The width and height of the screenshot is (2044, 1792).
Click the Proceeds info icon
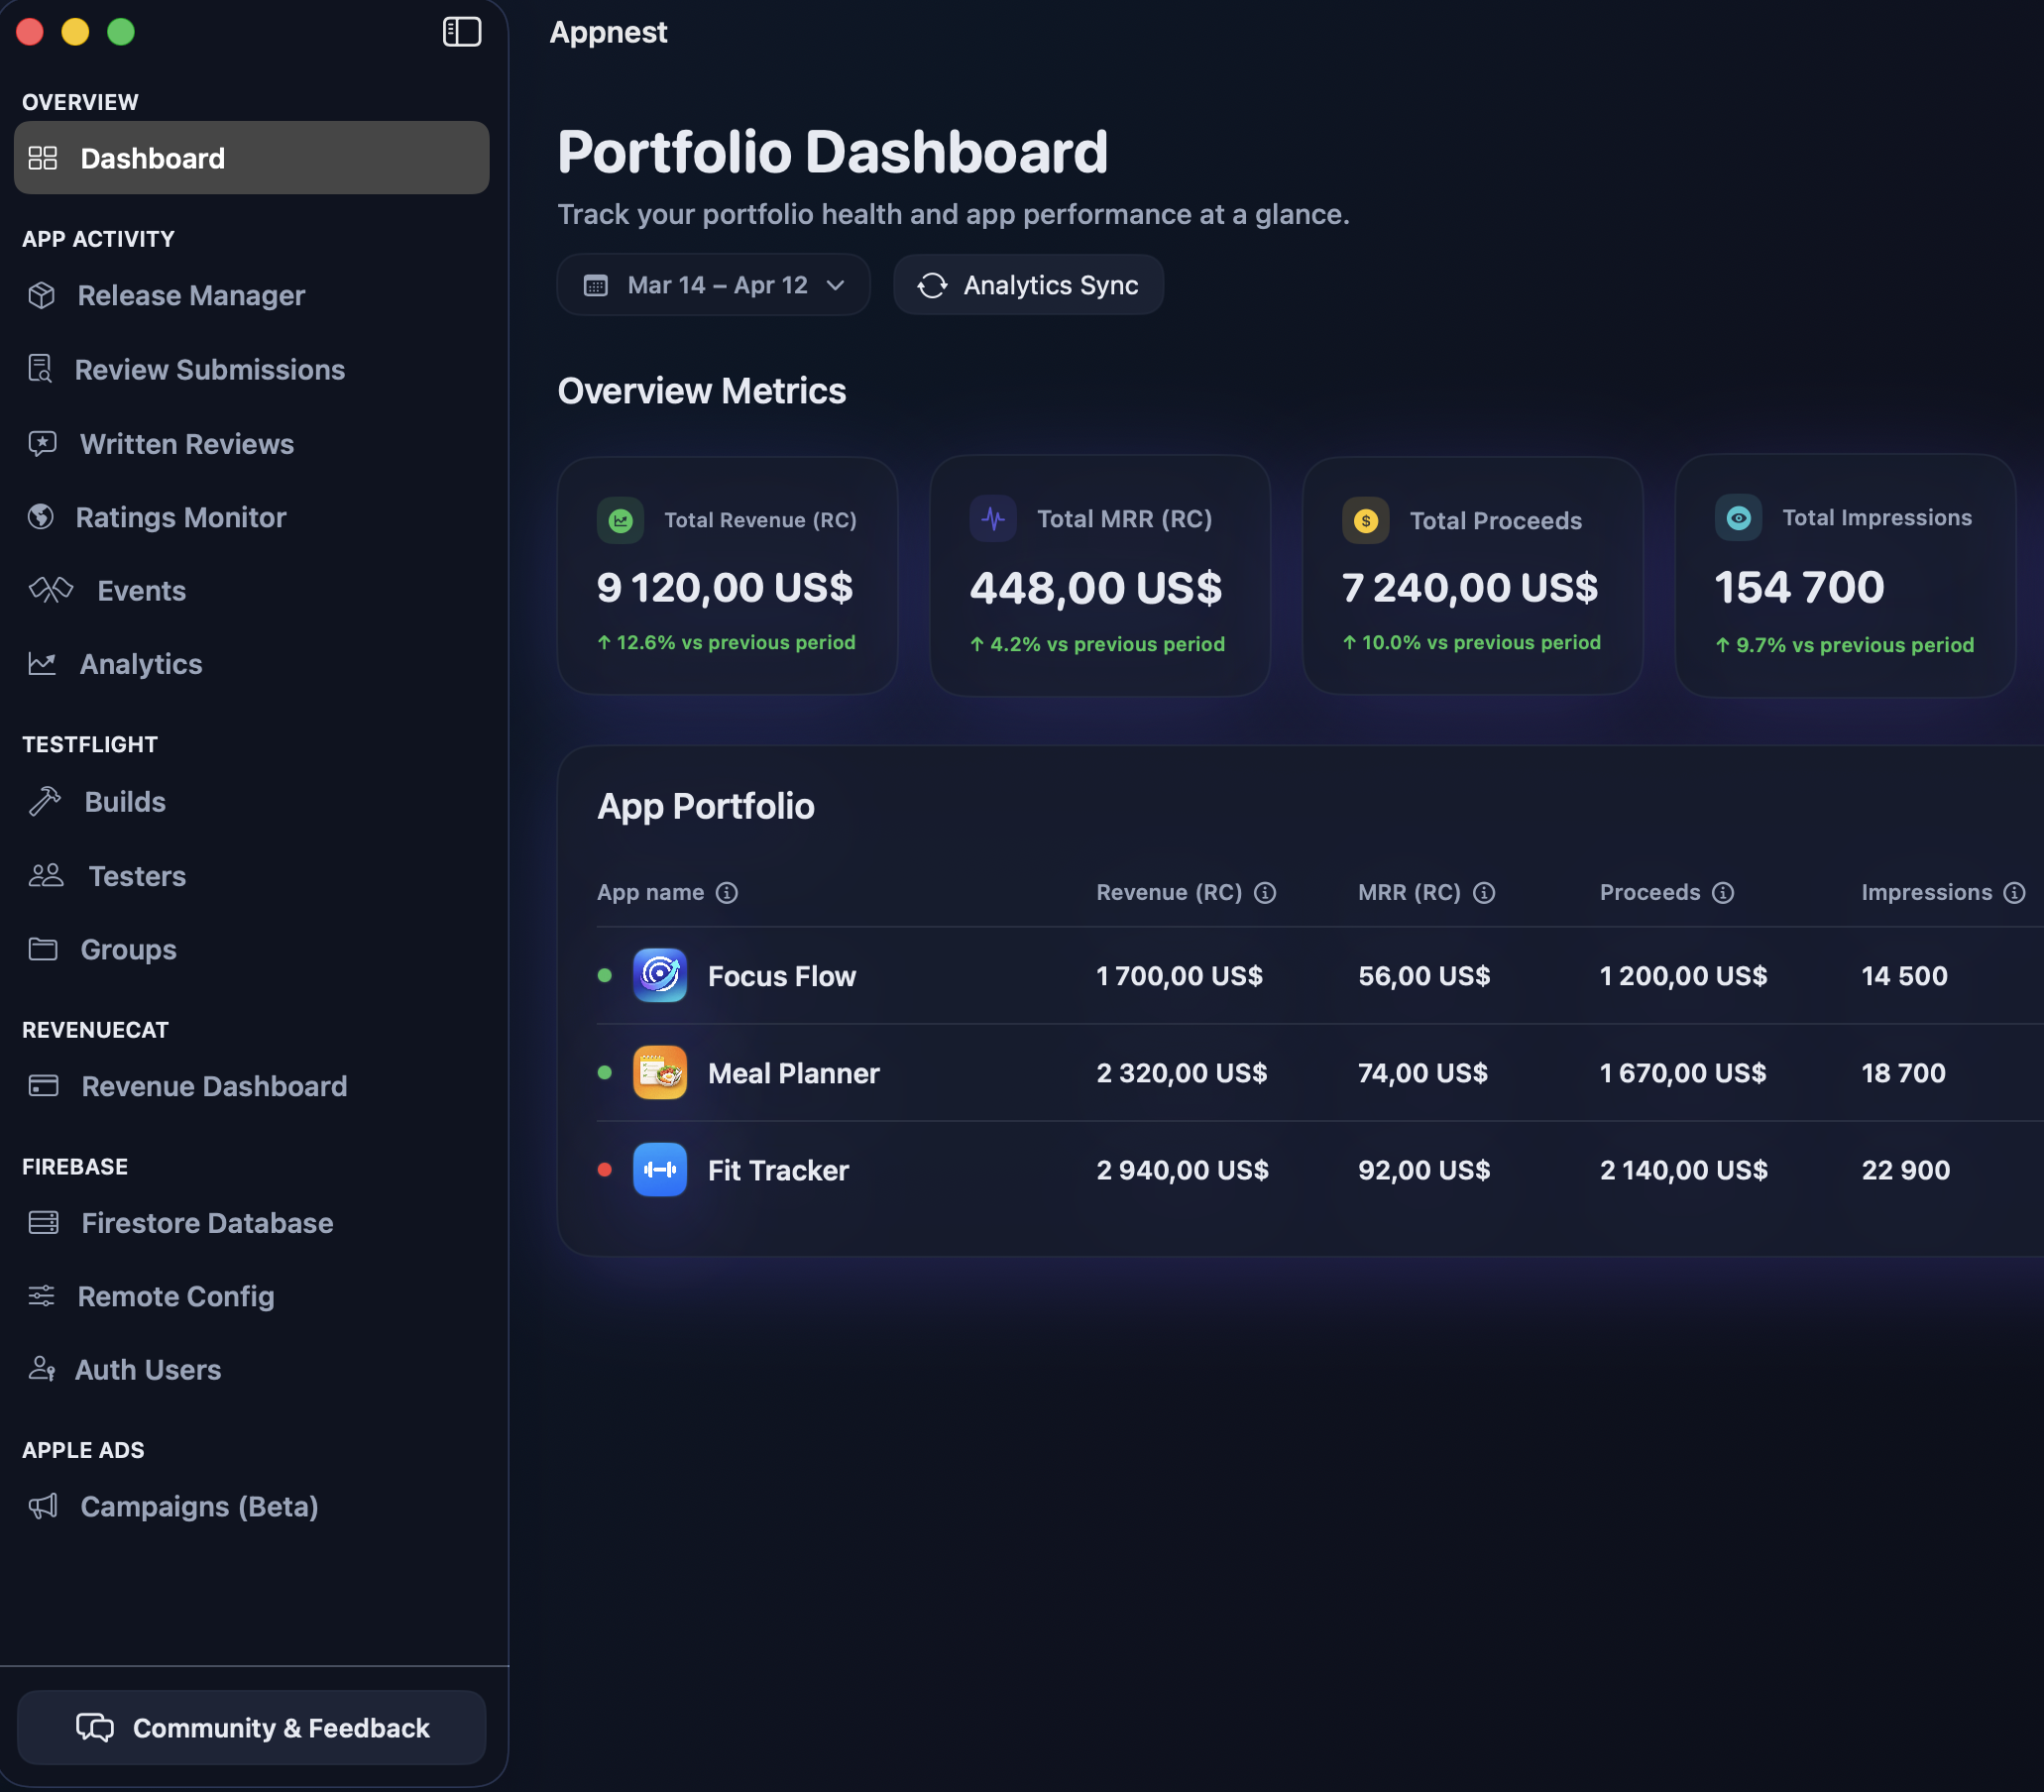[x=1723, y=892]
